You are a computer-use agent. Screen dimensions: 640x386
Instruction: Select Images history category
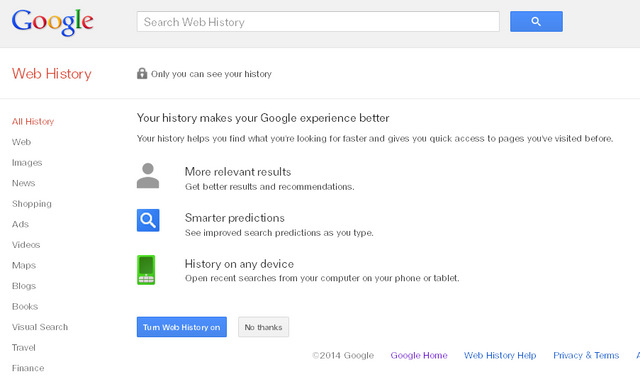[x=27, y=162]
